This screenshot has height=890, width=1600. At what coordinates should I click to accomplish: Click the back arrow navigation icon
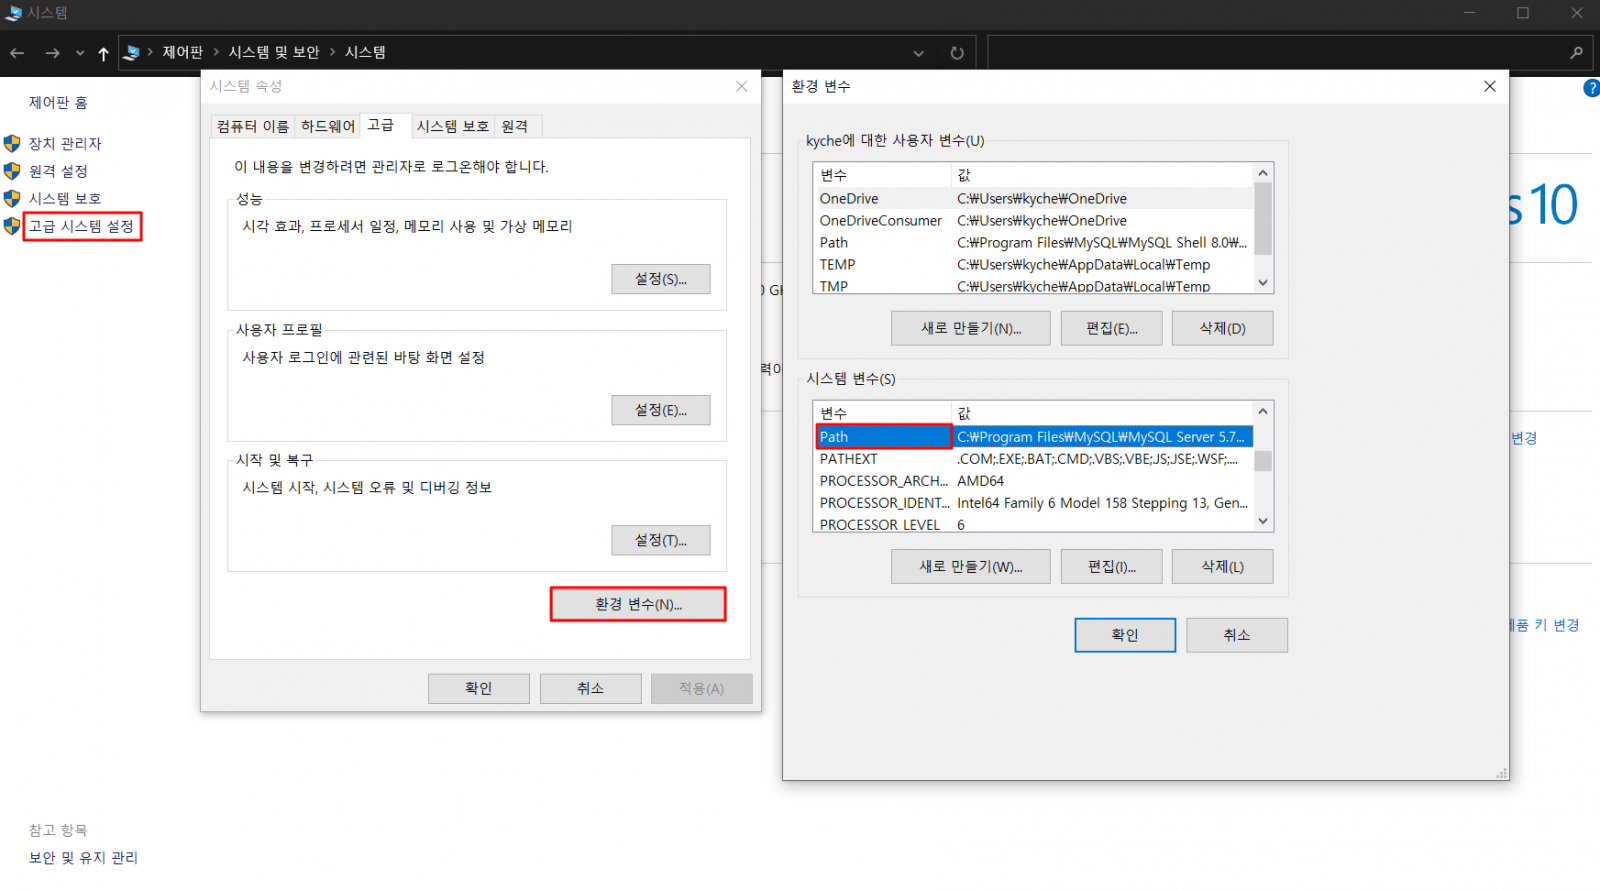[17, 53]
